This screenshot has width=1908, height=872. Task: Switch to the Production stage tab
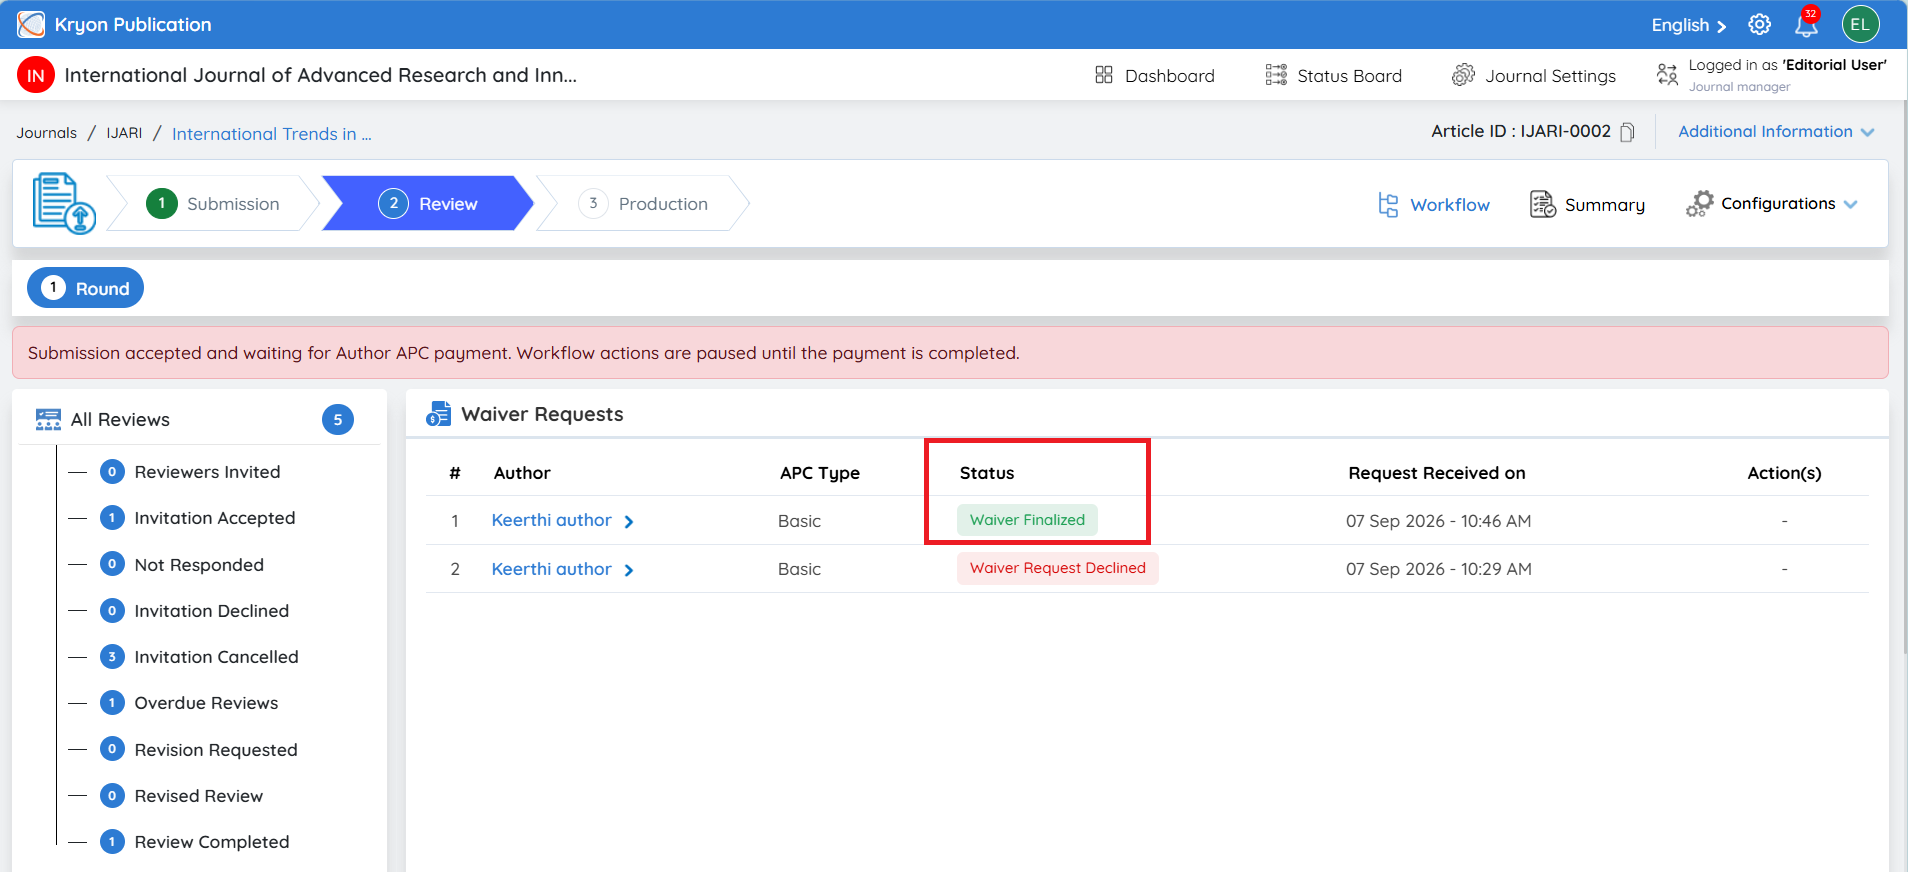pyautogui.click(x=643, y=204)
